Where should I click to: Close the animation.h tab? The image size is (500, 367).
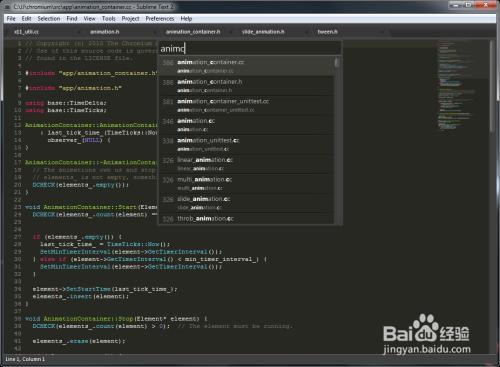point(154,32)
